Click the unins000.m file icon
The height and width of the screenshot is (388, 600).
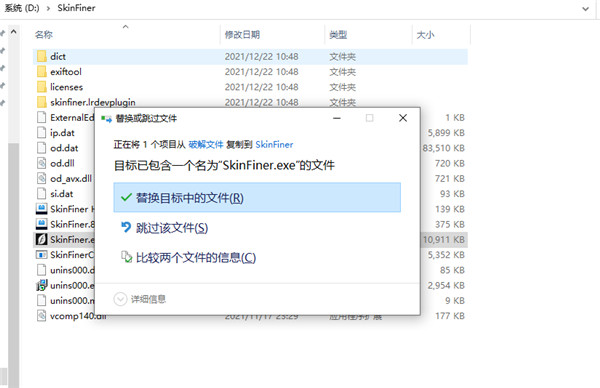[41, 300]
